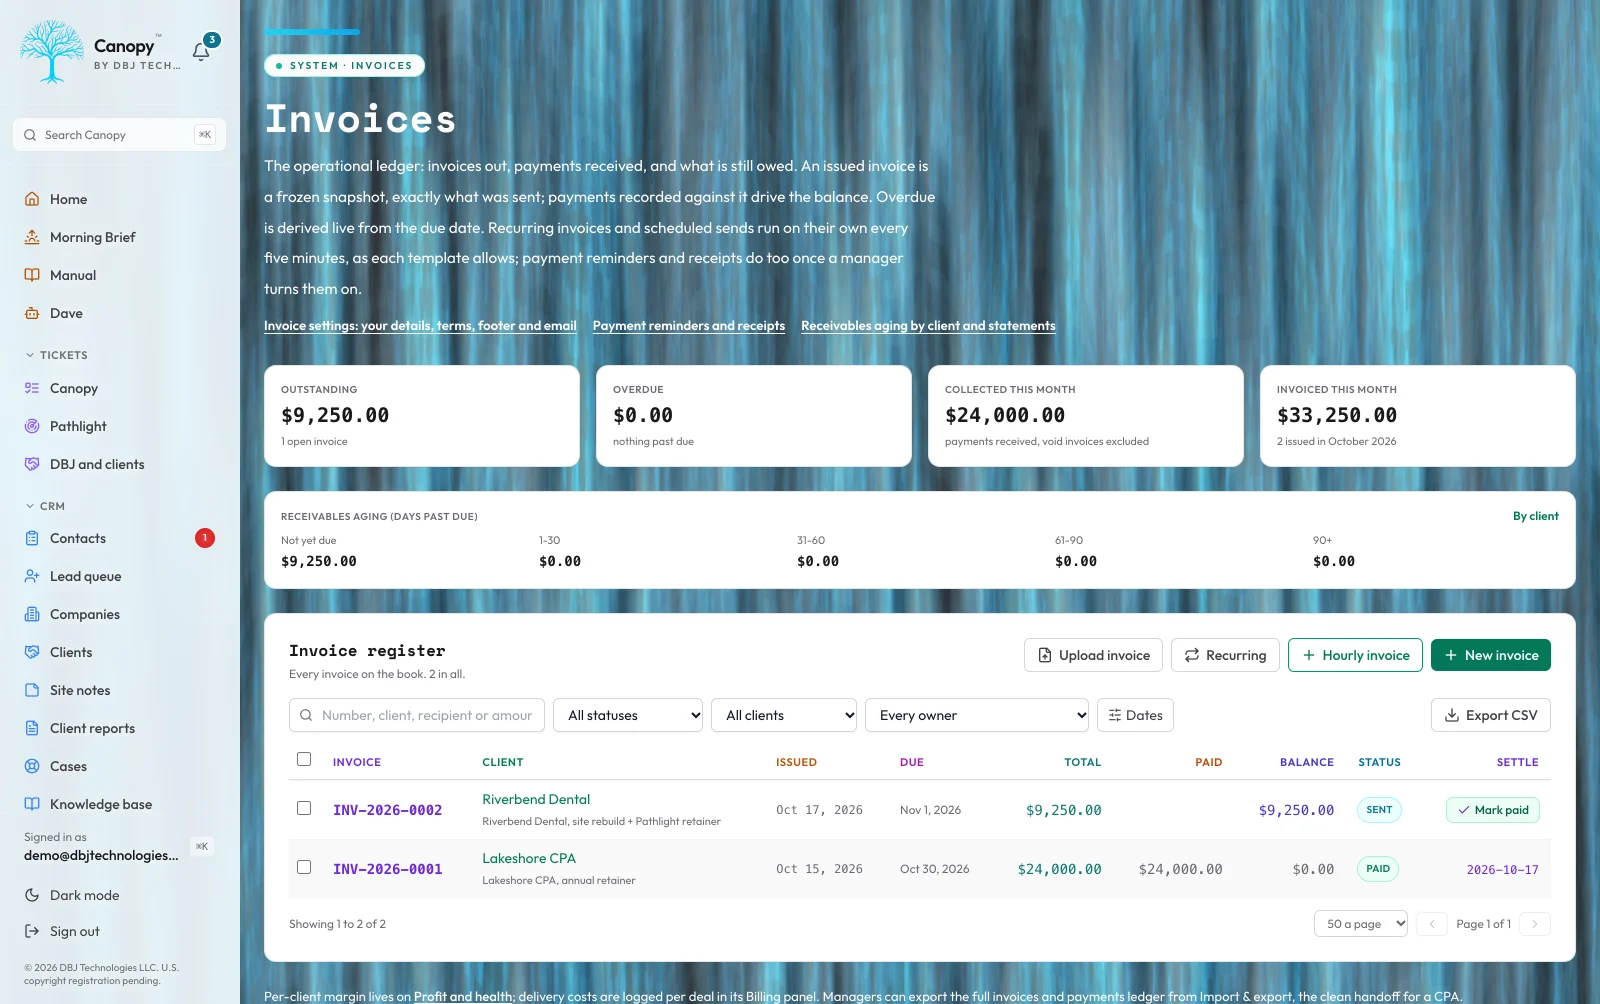Export the register as CSV
Screen dimensions: 1600x1004
coord(1491,715)
